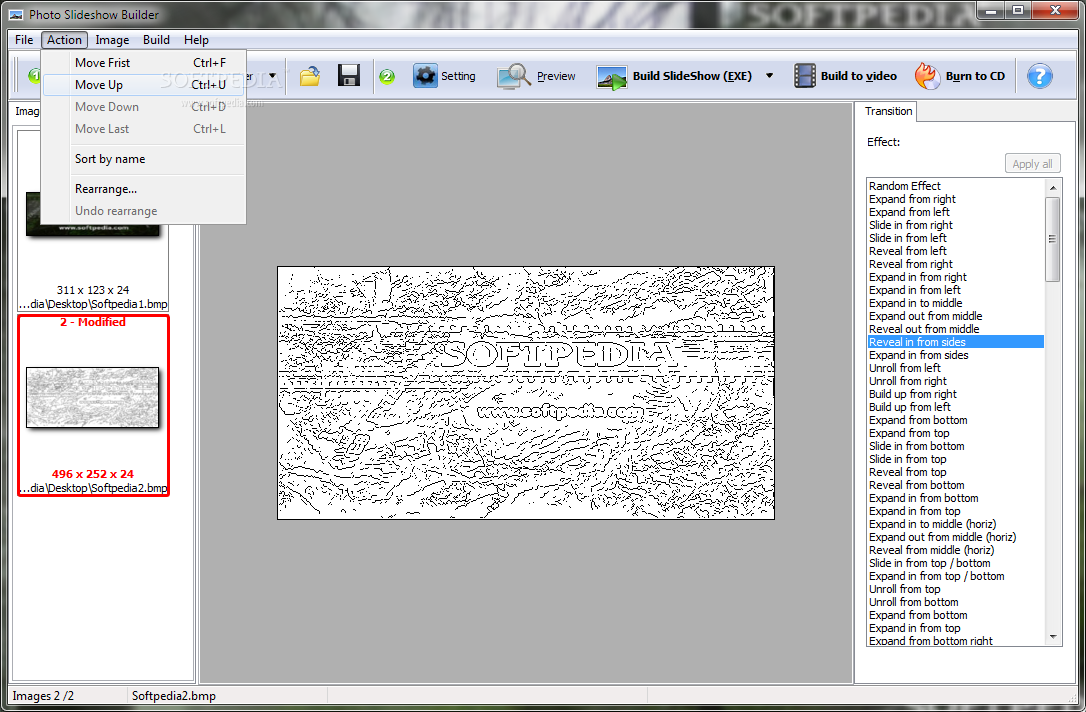
Task: Open help with blue question mark icon
Action: click(x=1039, y=76)
